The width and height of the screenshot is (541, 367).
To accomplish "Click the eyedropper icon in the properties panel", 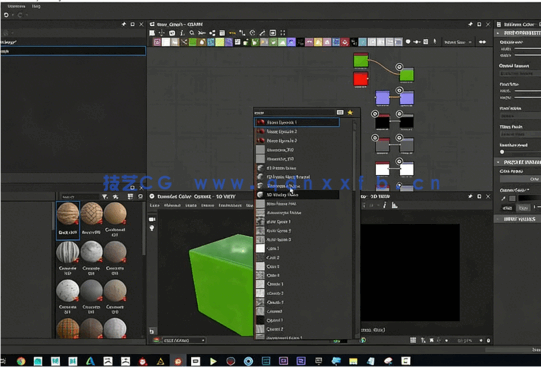I will [503, 198].
